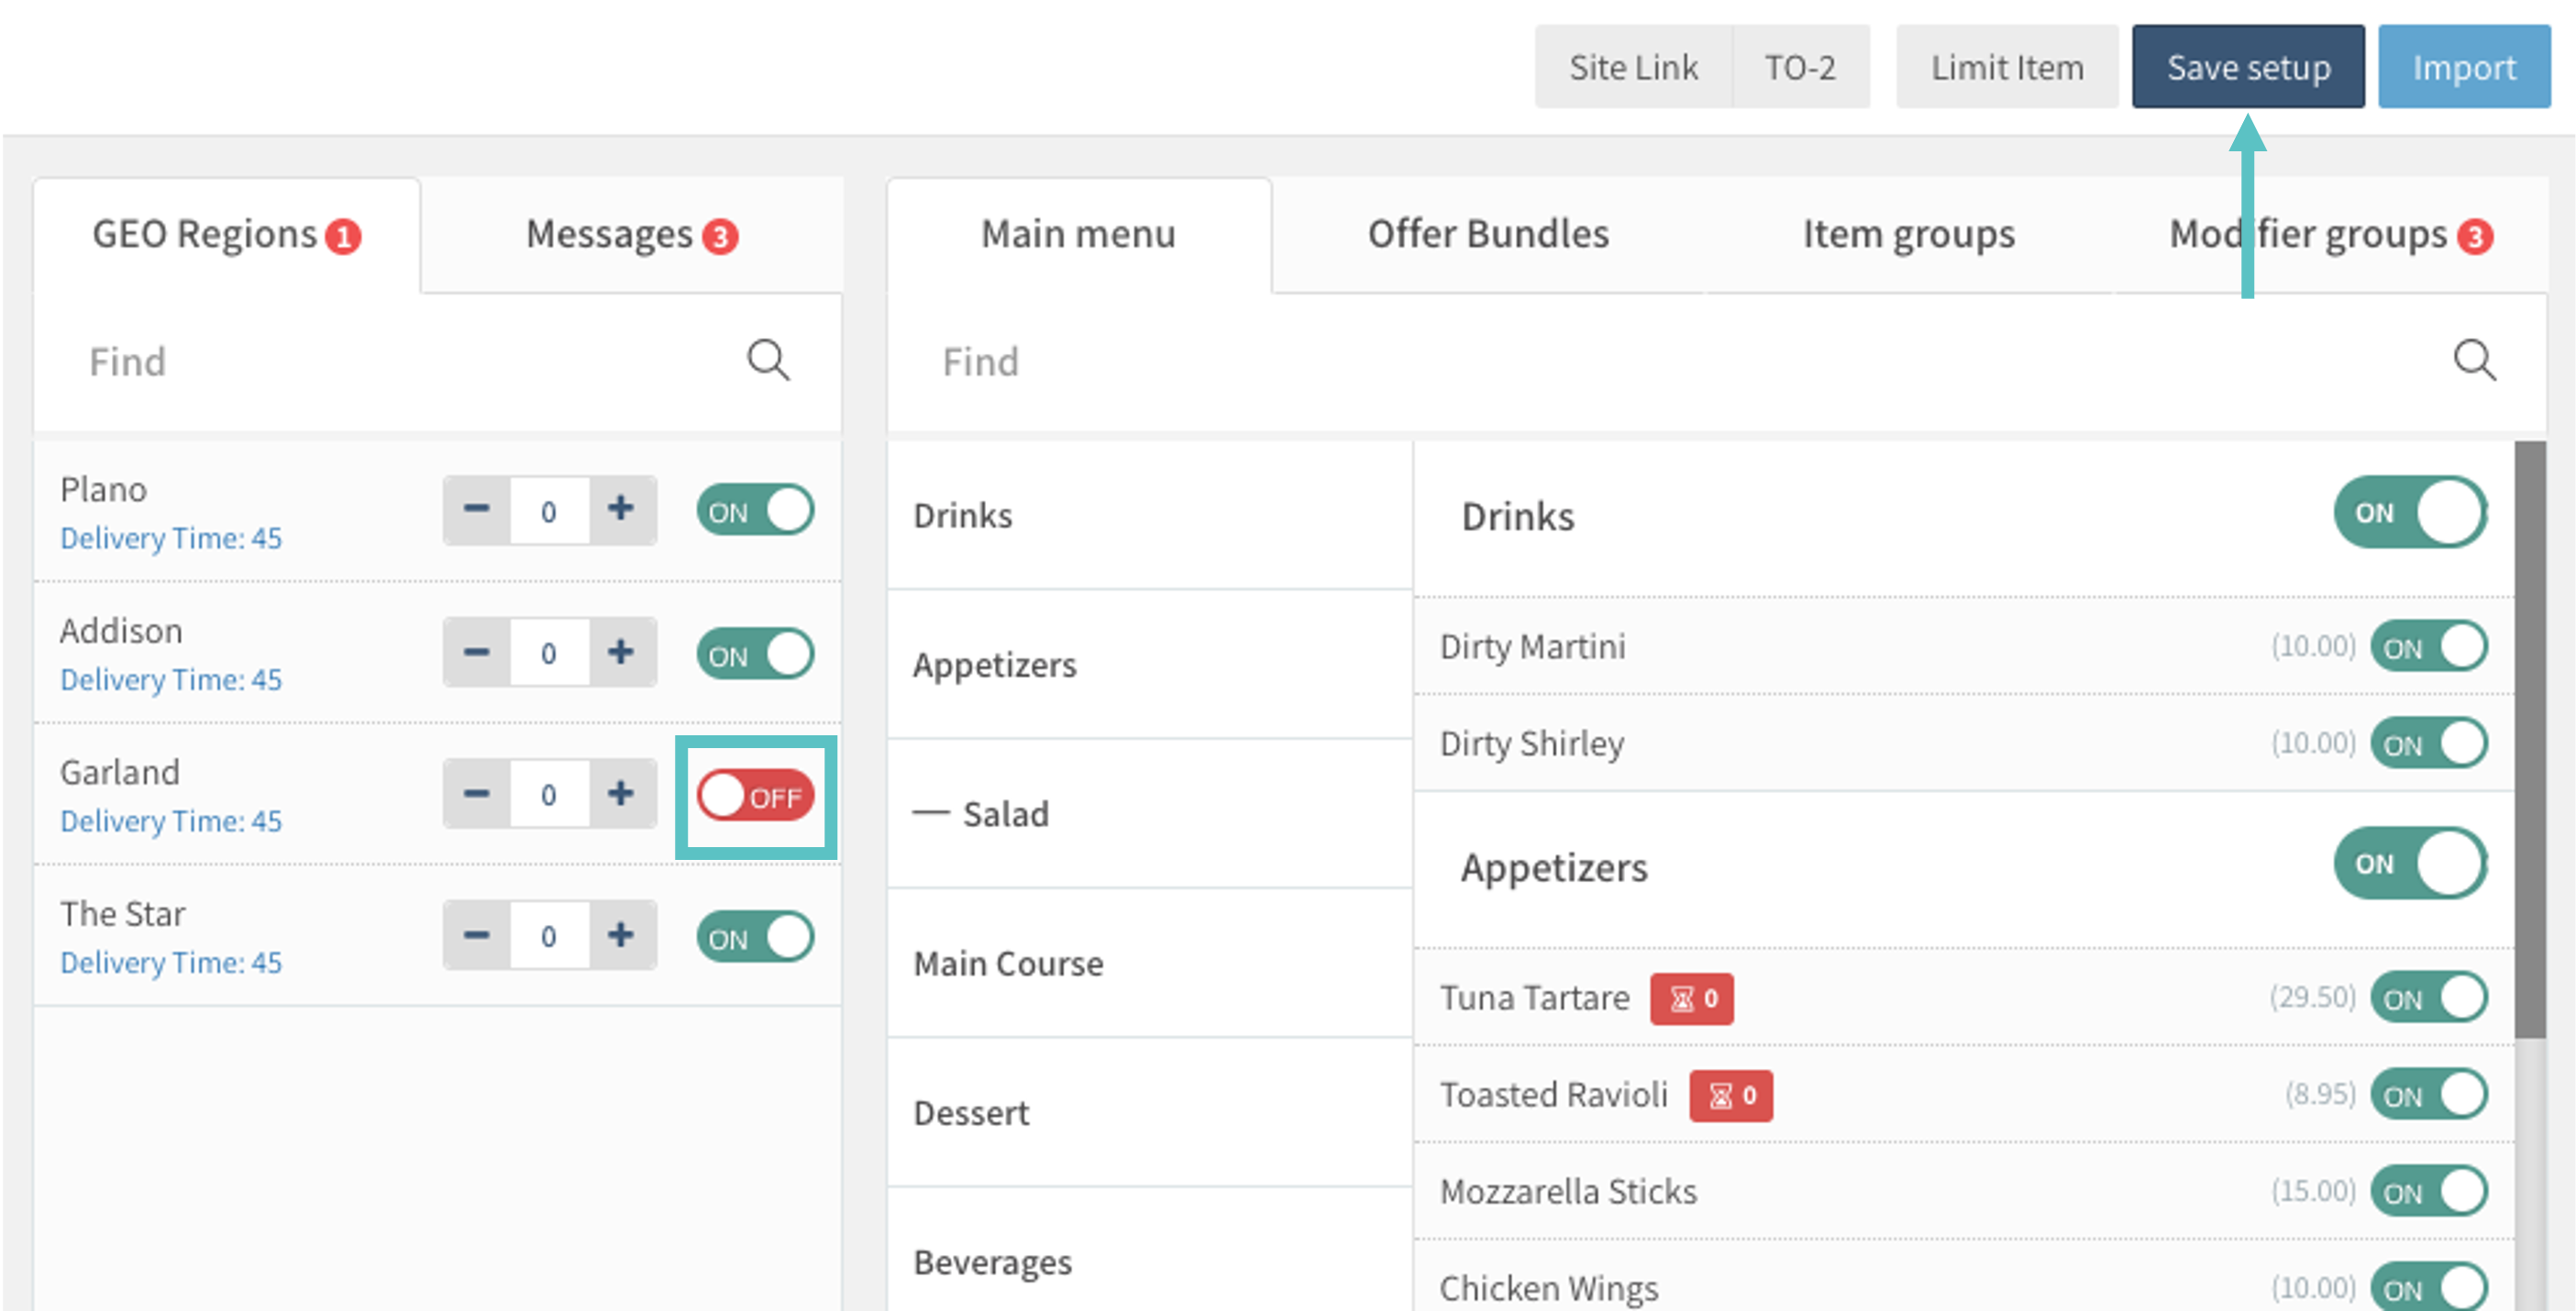Click the GEO Regions Find input field
This screenshot has height=1311, width=2576.
(400, 361)
